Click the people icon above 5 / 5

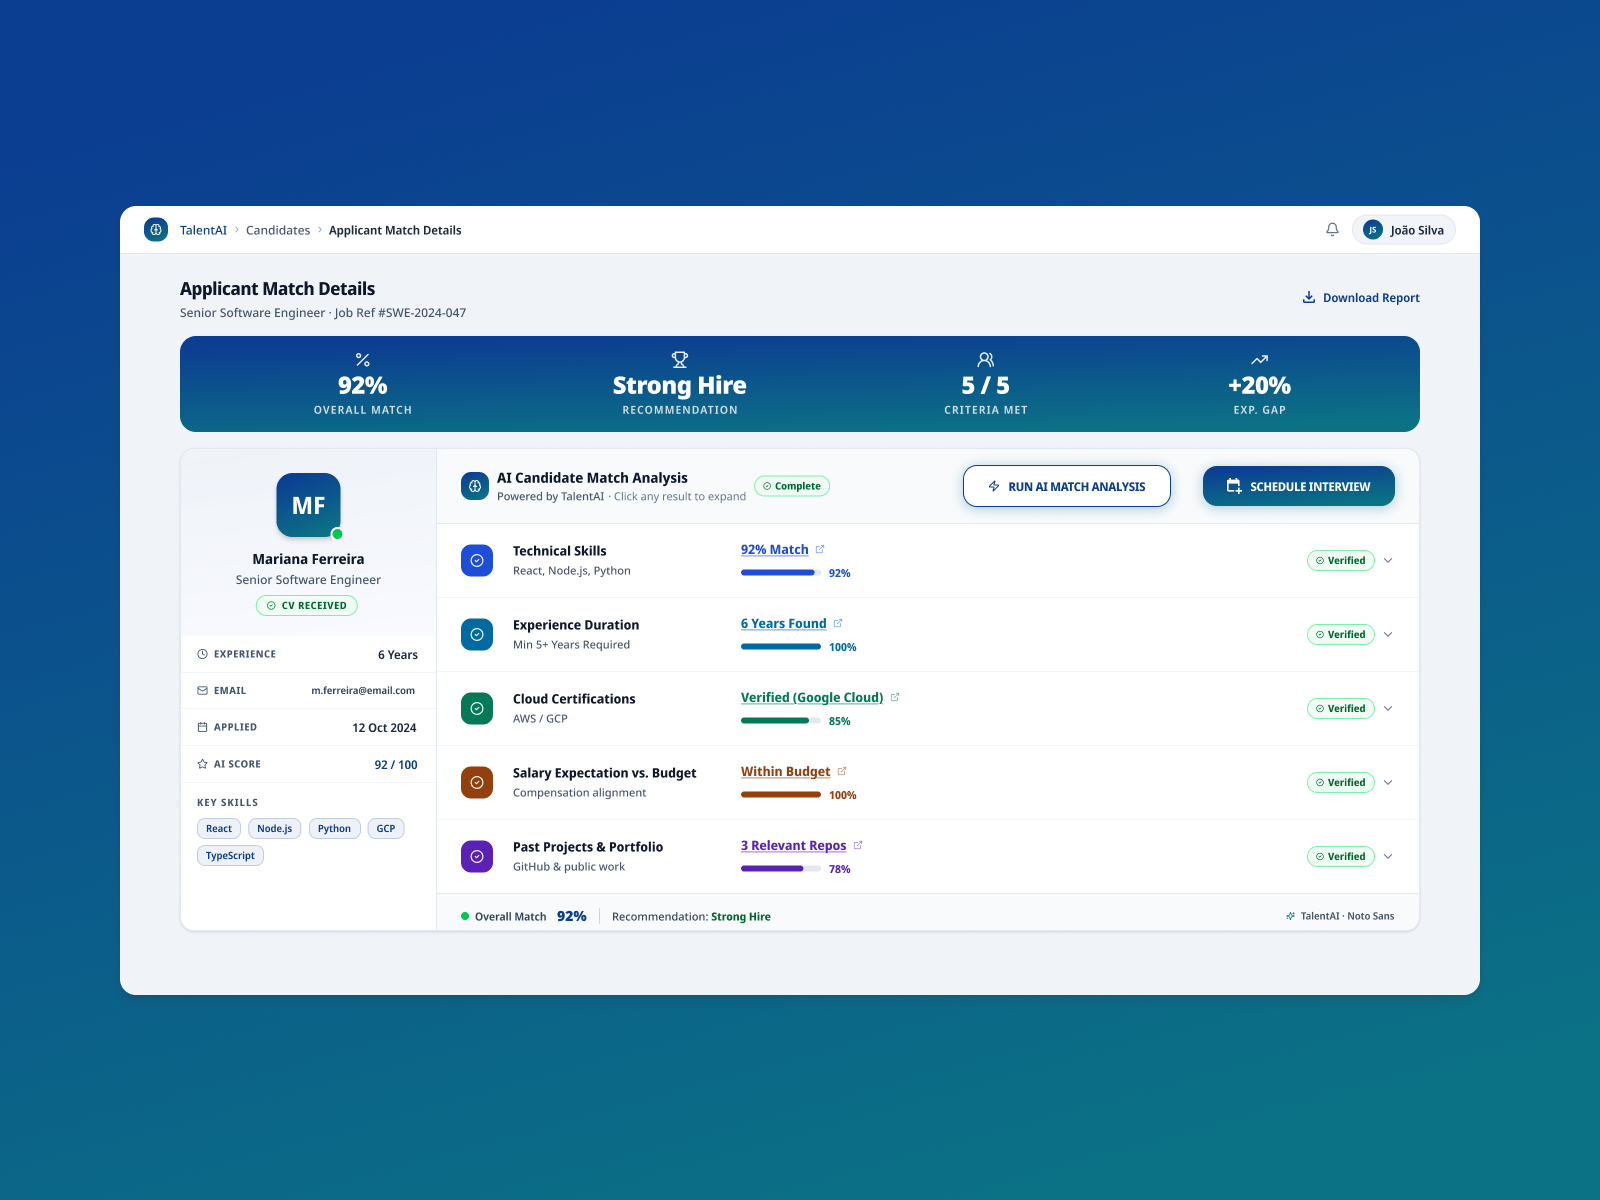pyautogui.click(x=986, y=360)
